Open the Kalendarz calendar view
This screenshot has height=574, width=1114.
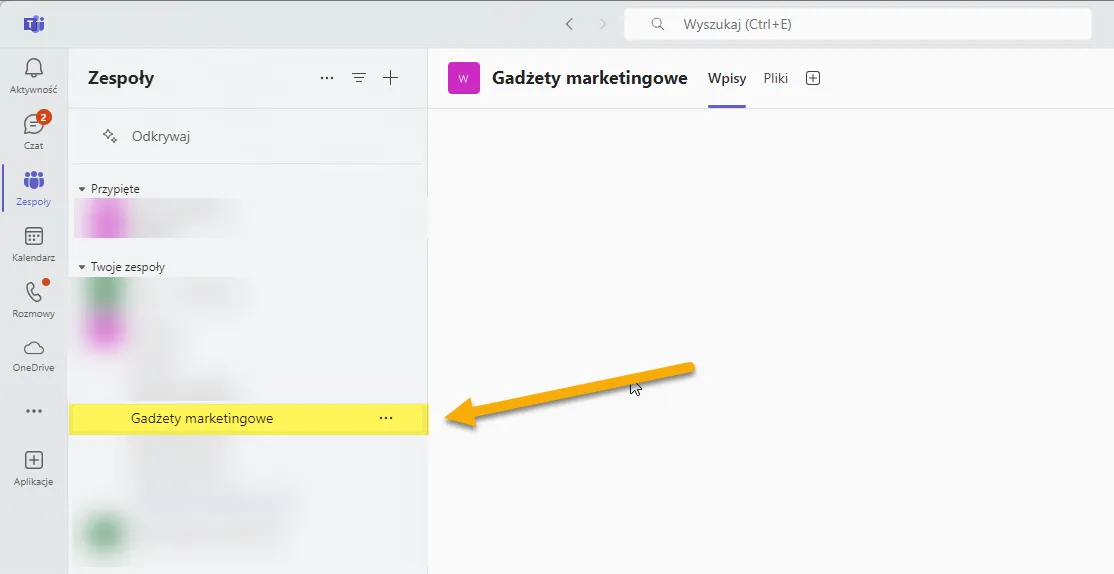click(x=33, y=243)
